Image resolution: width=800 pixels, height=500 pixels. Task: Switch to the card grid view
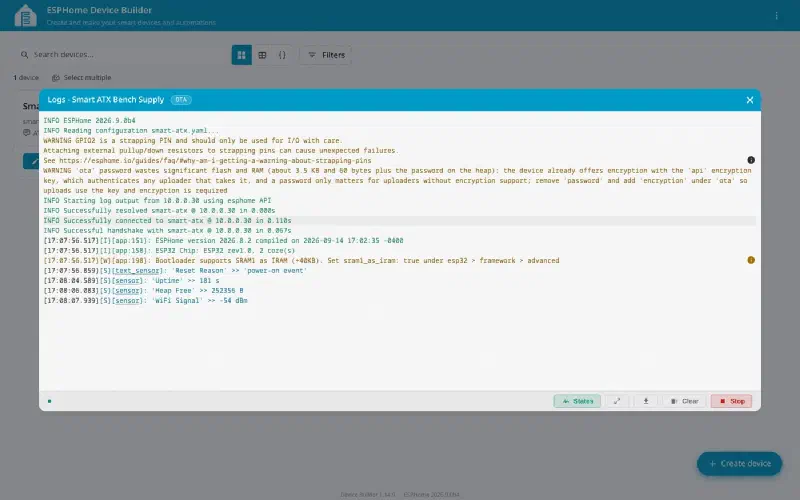(242, 55)
